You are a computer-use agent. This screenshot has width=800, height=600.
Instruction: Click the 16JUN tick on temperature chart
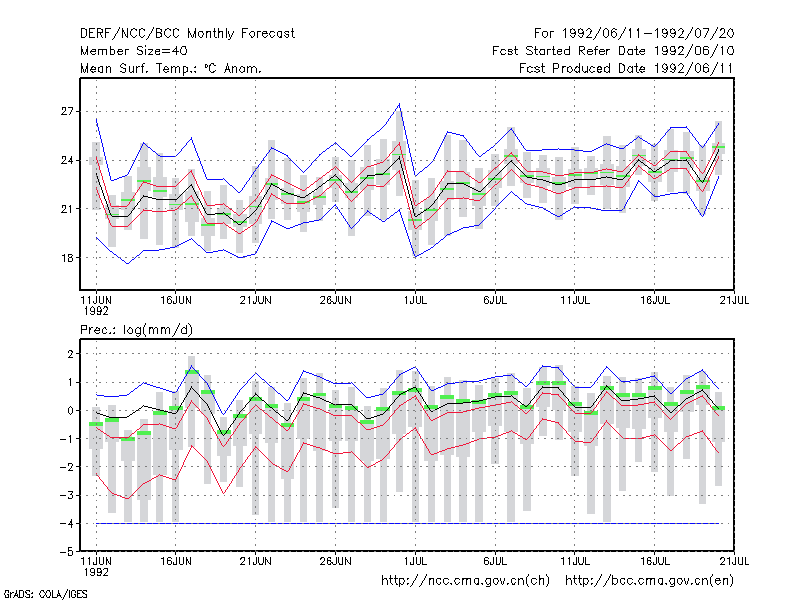176,300
